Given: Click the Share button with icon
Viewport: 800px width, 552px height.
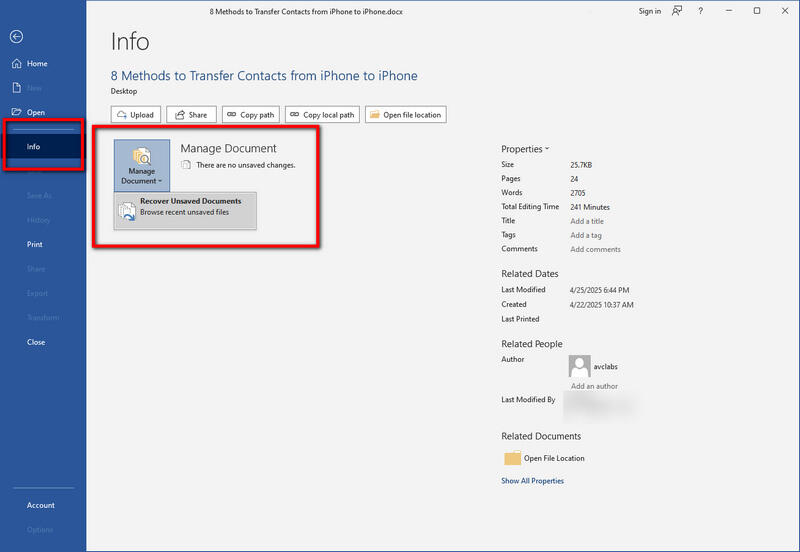Looking at the screenshot, I should tap(191, 115).
